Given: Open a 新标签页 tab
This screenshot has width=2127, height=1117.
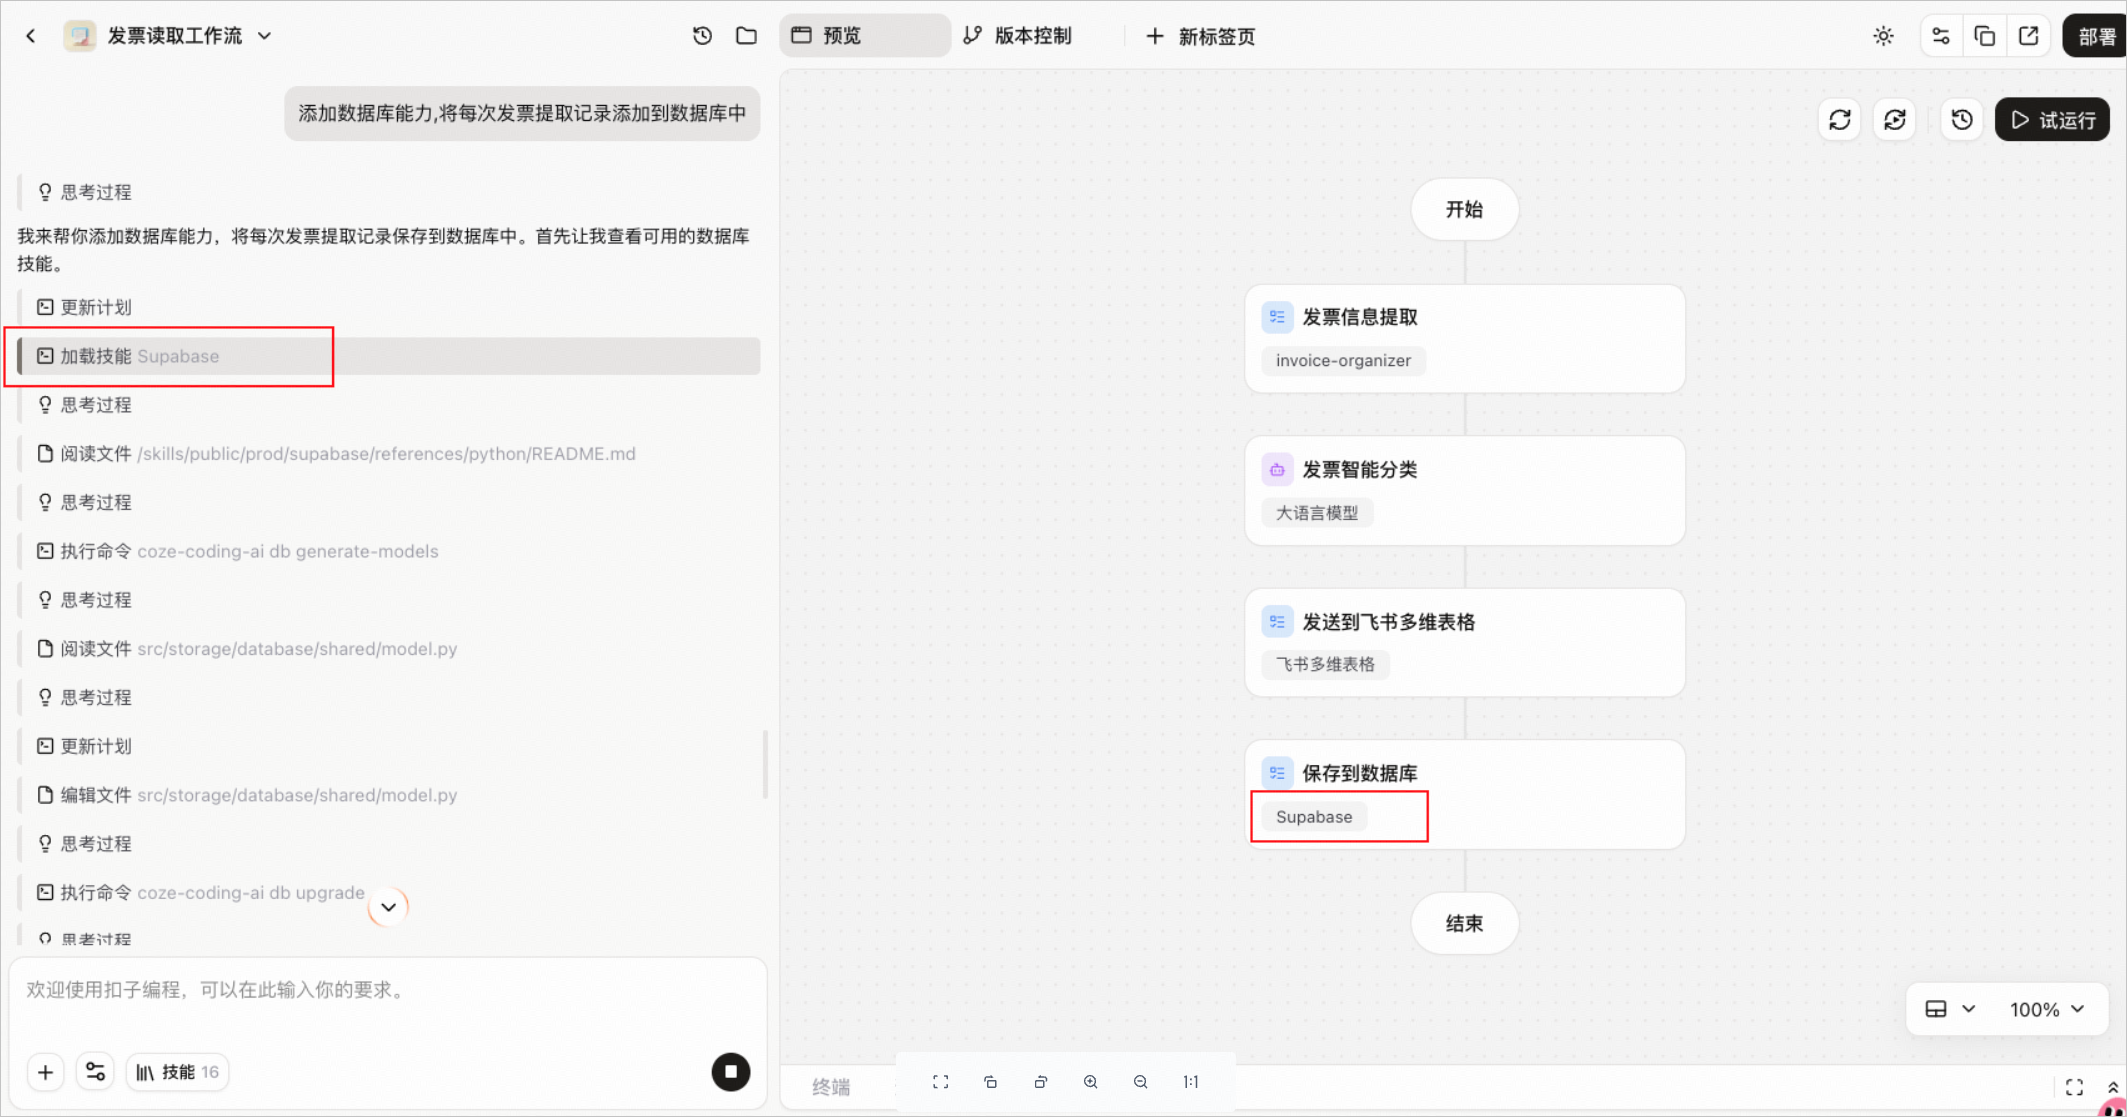Looking at the screenshot, I should (1200, 36).
